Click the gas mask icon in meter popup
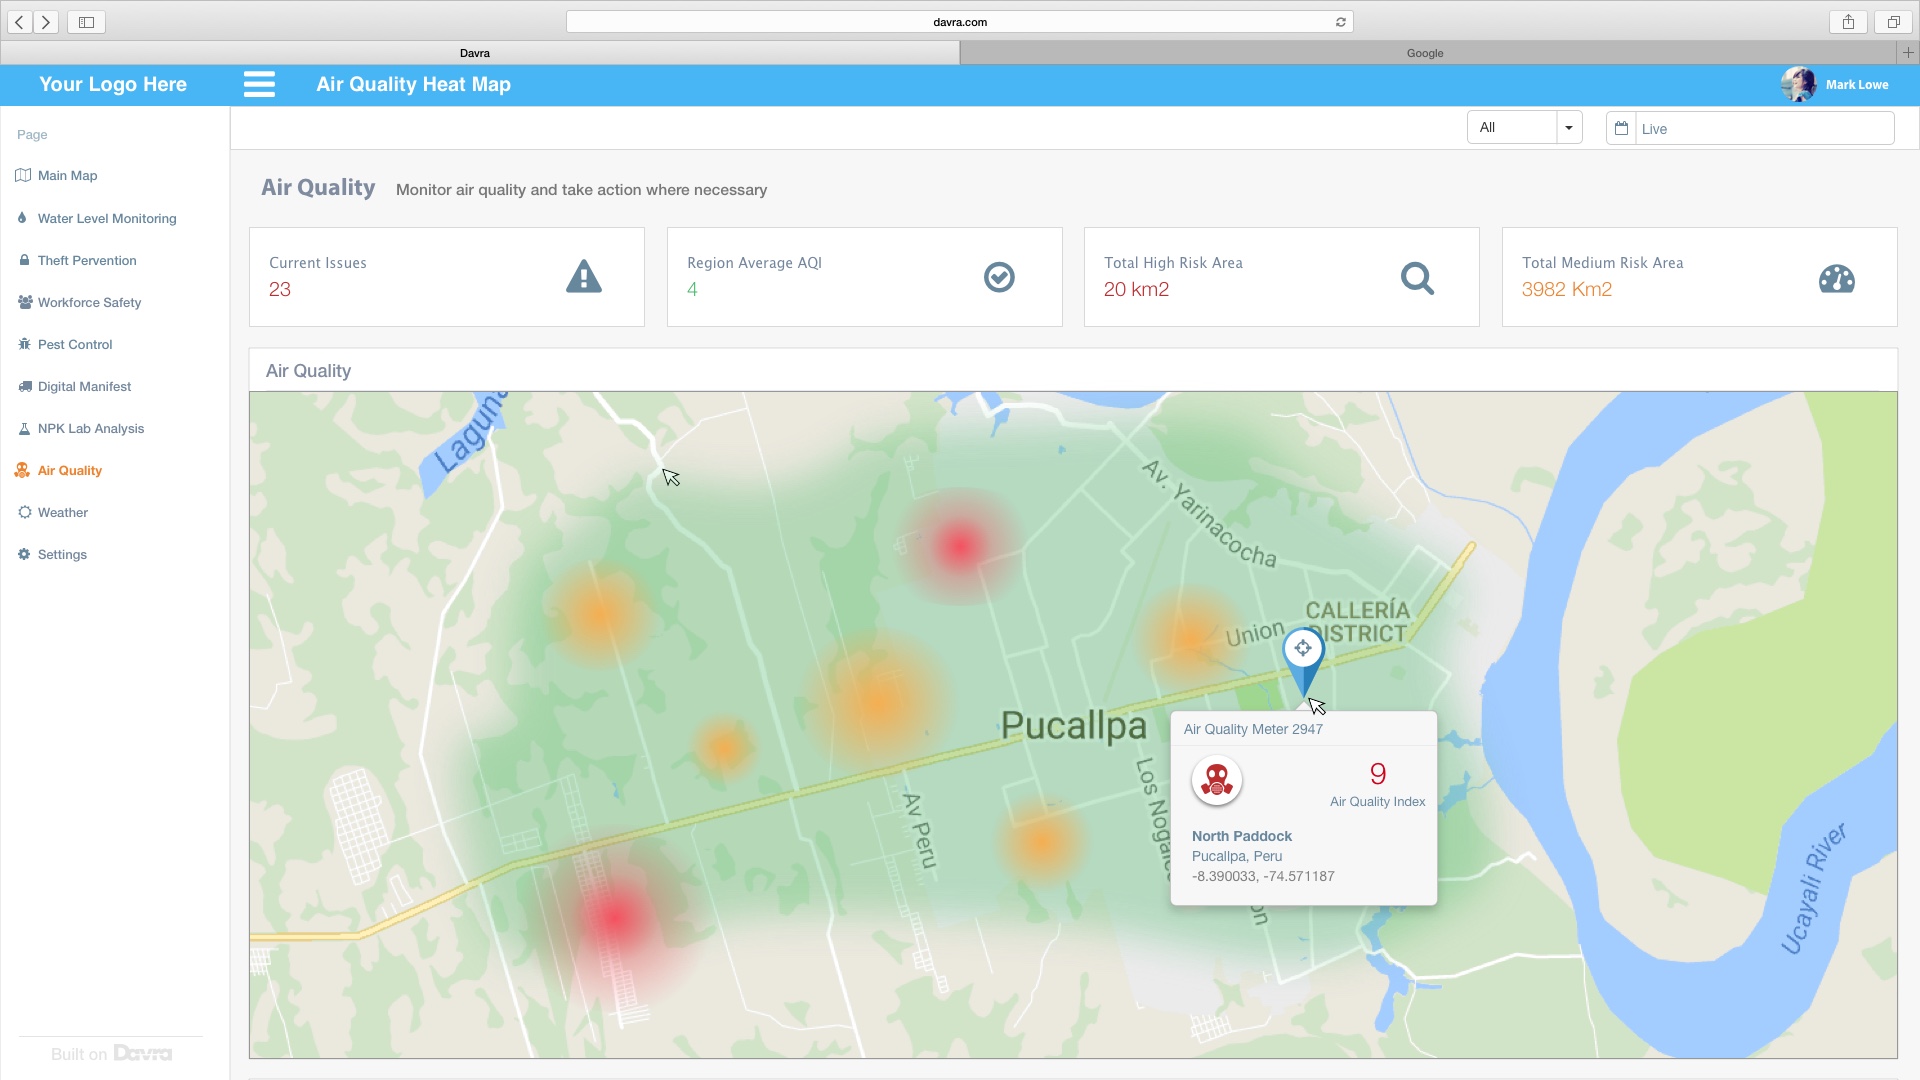The width and height of the screenshot is (1920, 1080). 1217,780
